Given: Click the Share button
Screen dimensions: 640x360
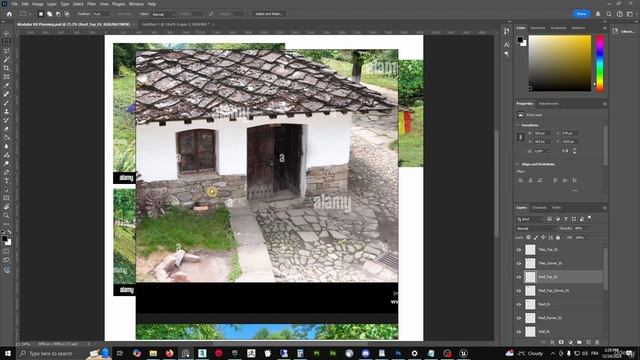Looking at the screenshot, I should [582, 14].
